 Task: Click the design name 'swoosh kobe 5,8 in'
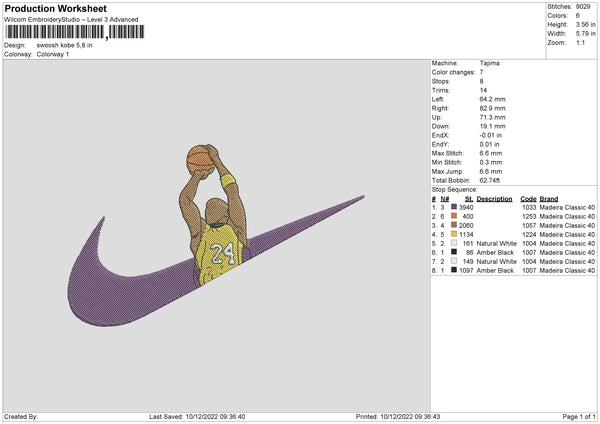[64, 45]
